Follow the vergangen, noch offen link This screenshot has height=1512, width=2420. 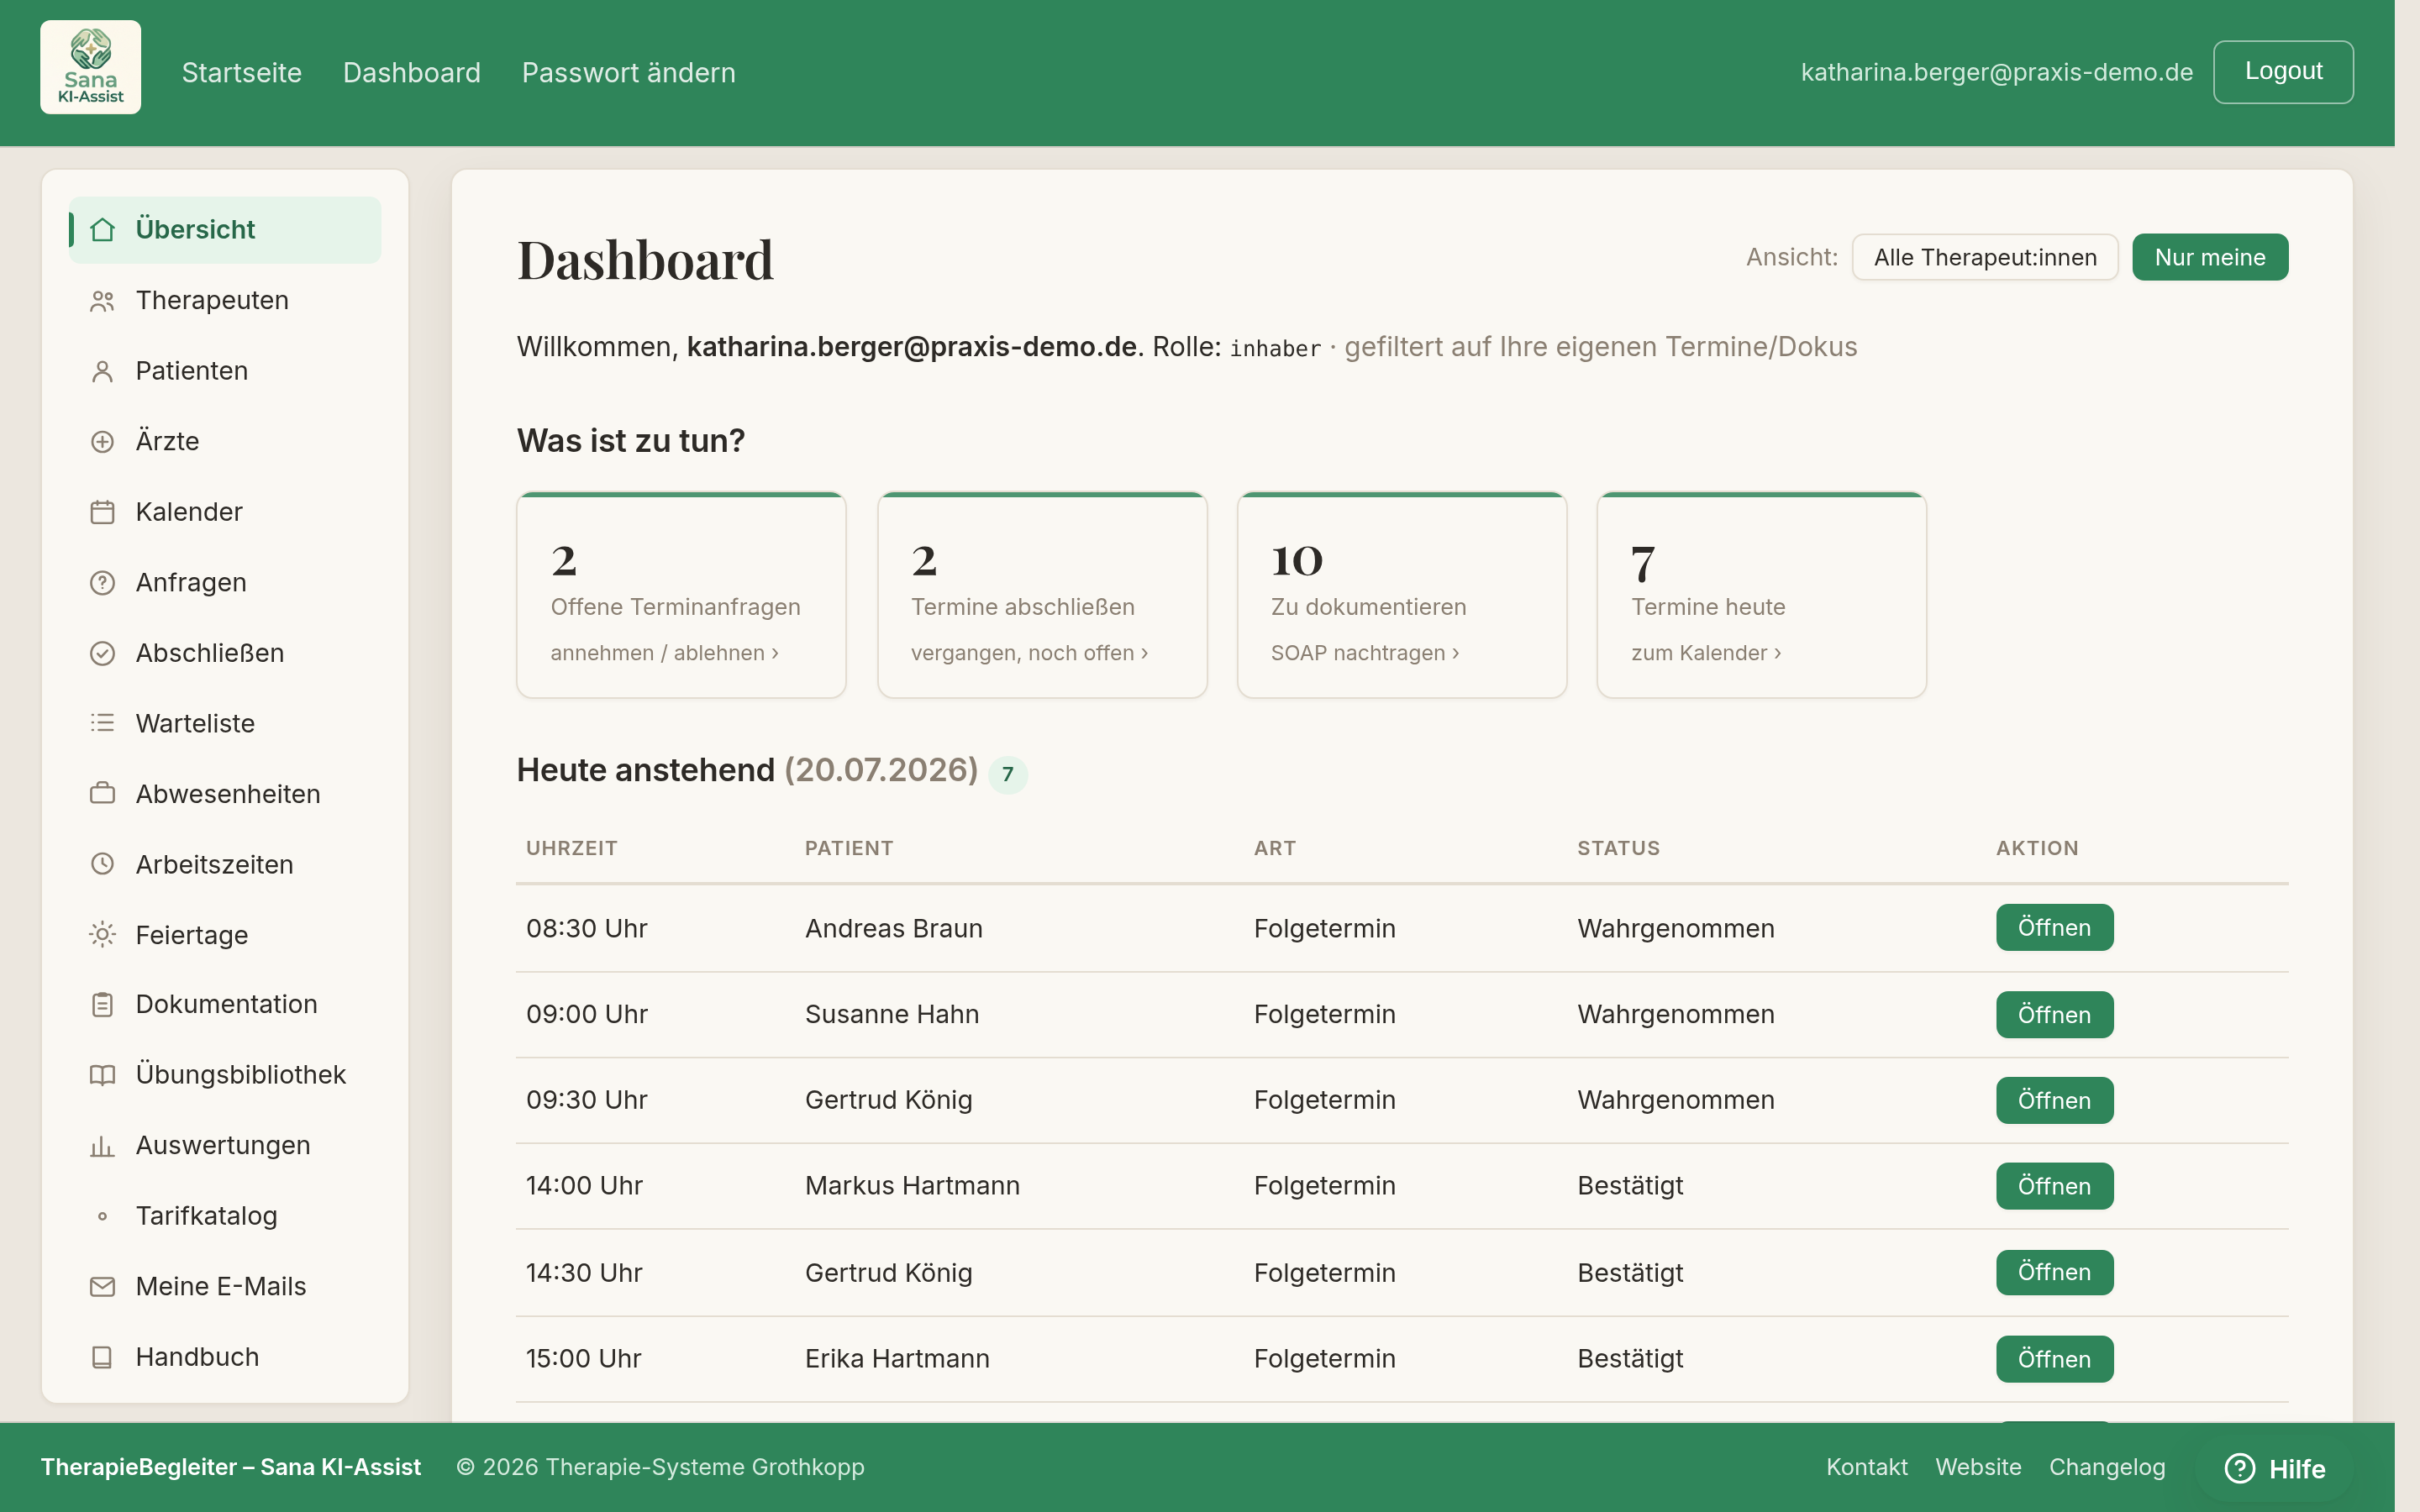point(1029,653)
